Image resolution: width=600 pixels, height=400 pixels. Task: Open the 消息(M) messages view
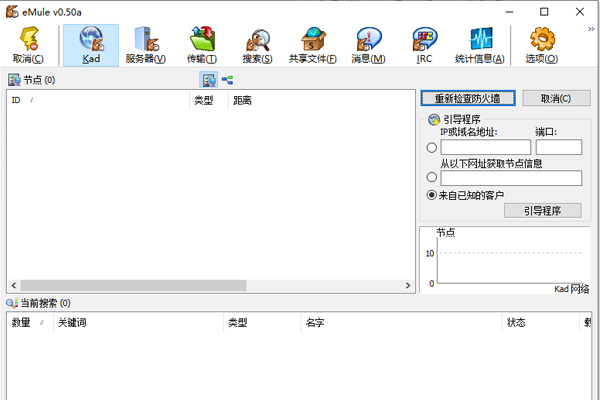[x=368, y=45]
